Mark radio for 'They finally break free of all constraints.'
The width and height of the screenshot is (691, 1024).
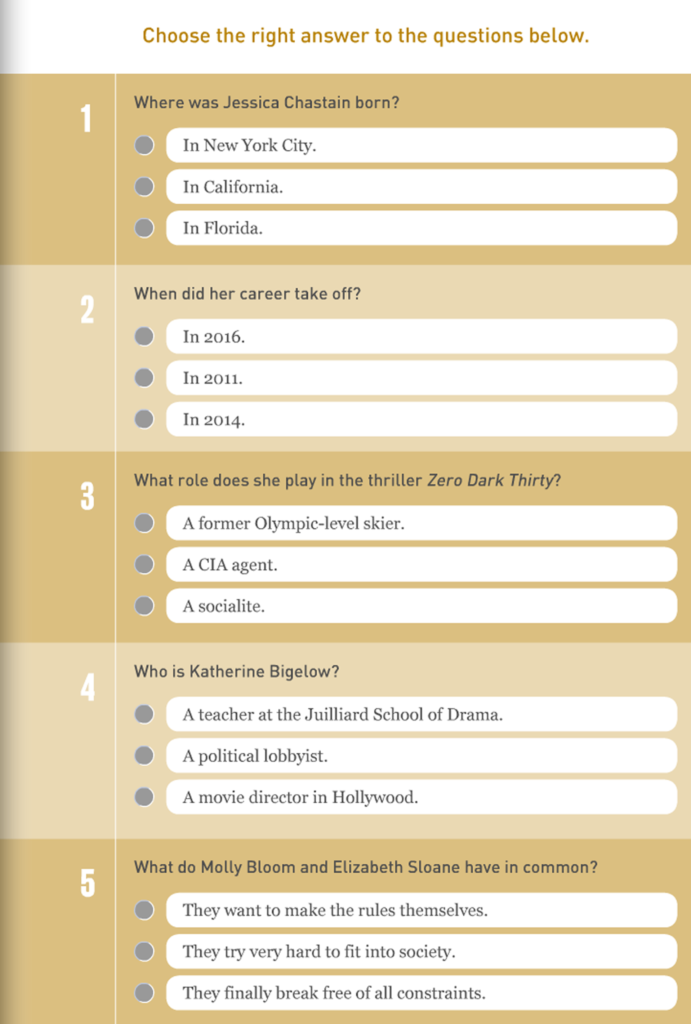point(145,993)
